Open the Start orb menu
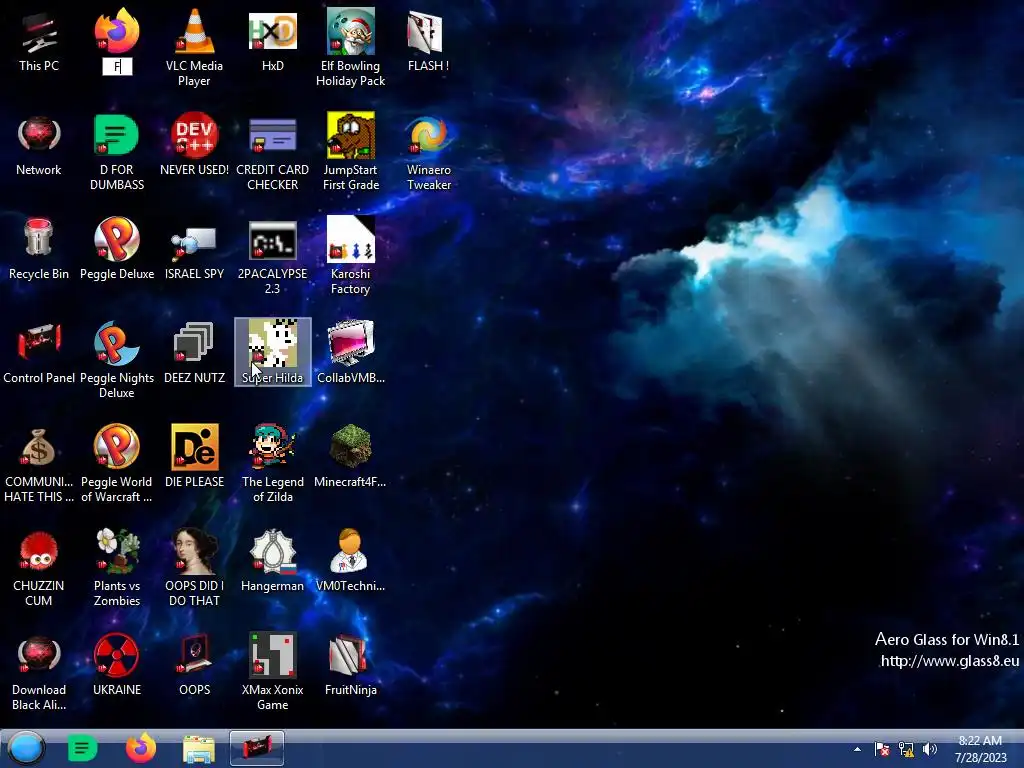 (26, 748)
